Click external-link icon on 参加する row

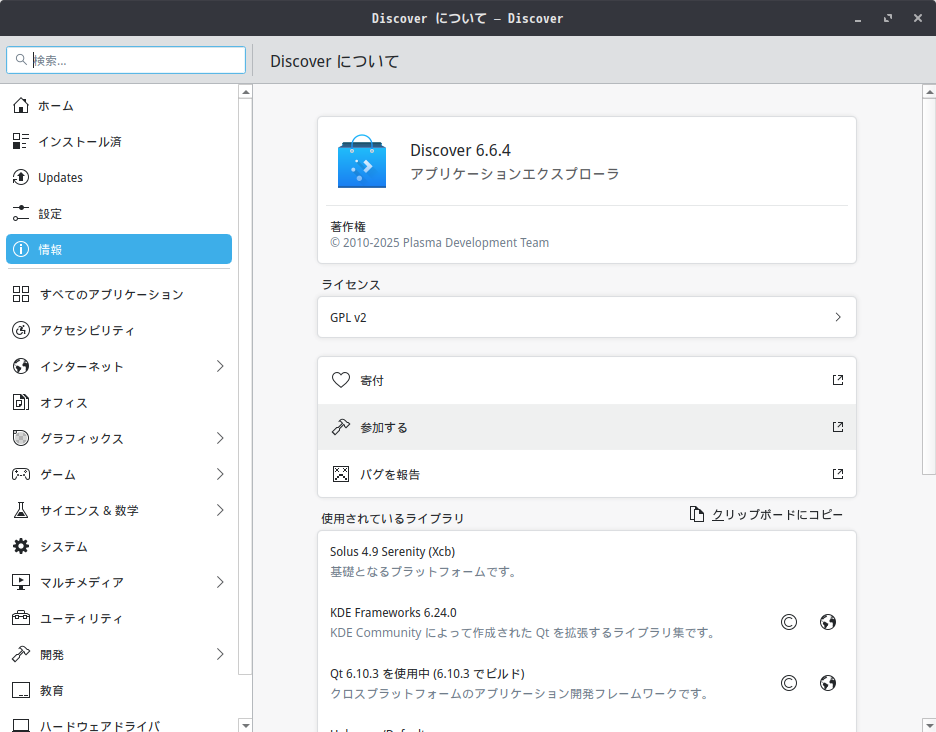(x=838, y=426)
